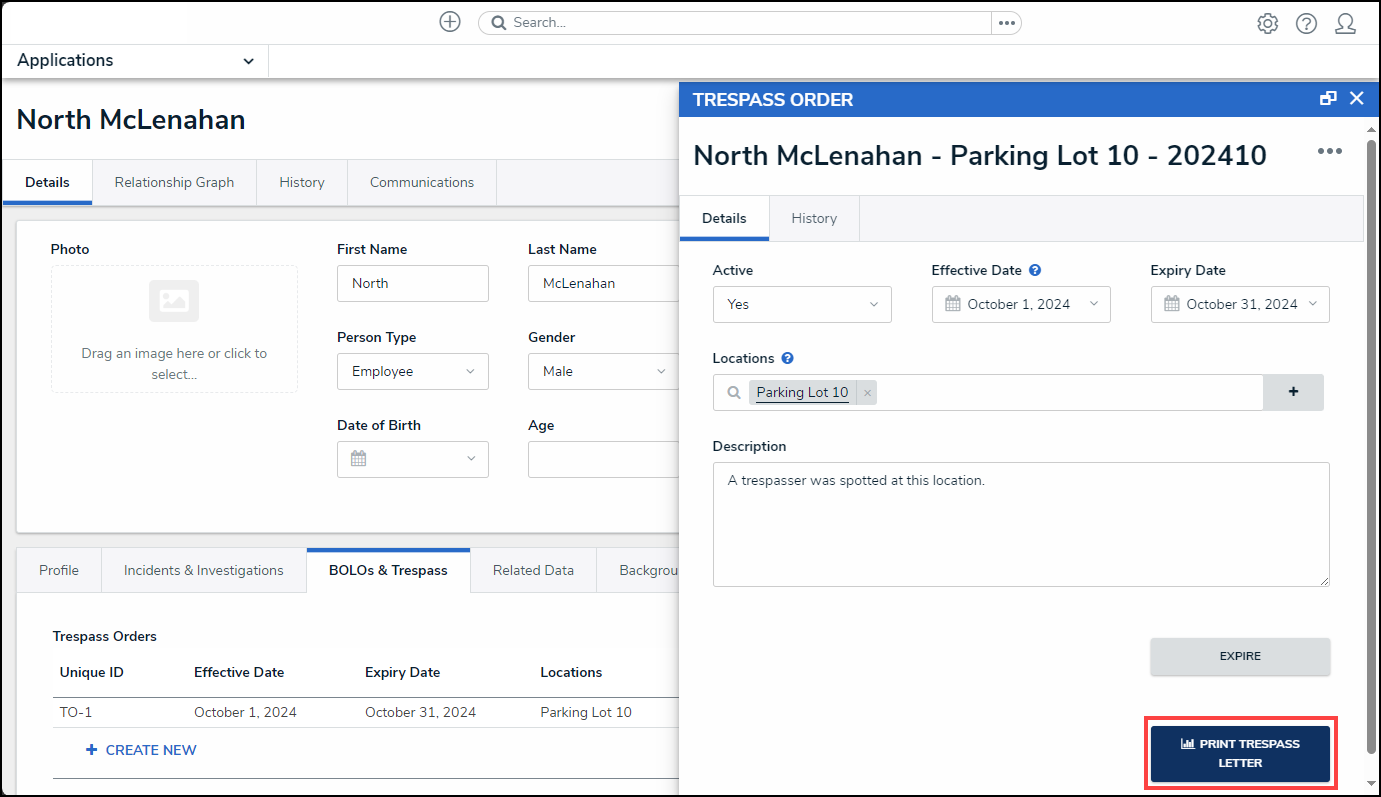Click the Effective Date help info icon
Screen dimensions: 1381x797
[x=1035, y=270]
